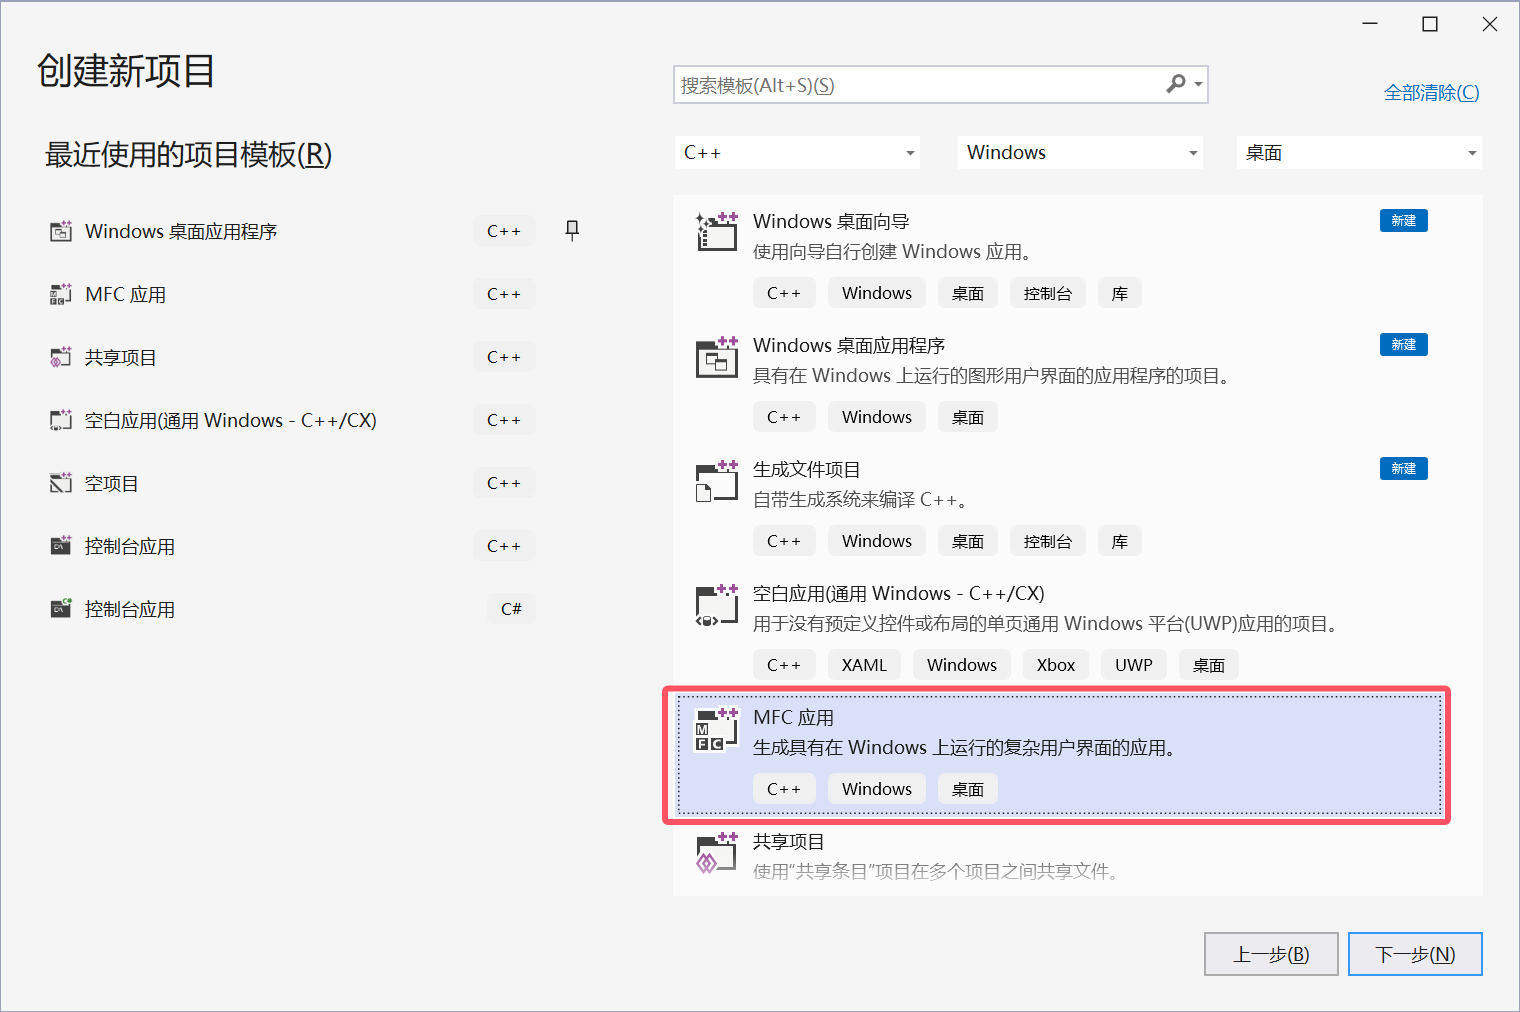The height and width of the screenshot is (1012, 1520).
Task: Click the 桌面 tag under MFC 应用 template
Action: tap(968, 789)
